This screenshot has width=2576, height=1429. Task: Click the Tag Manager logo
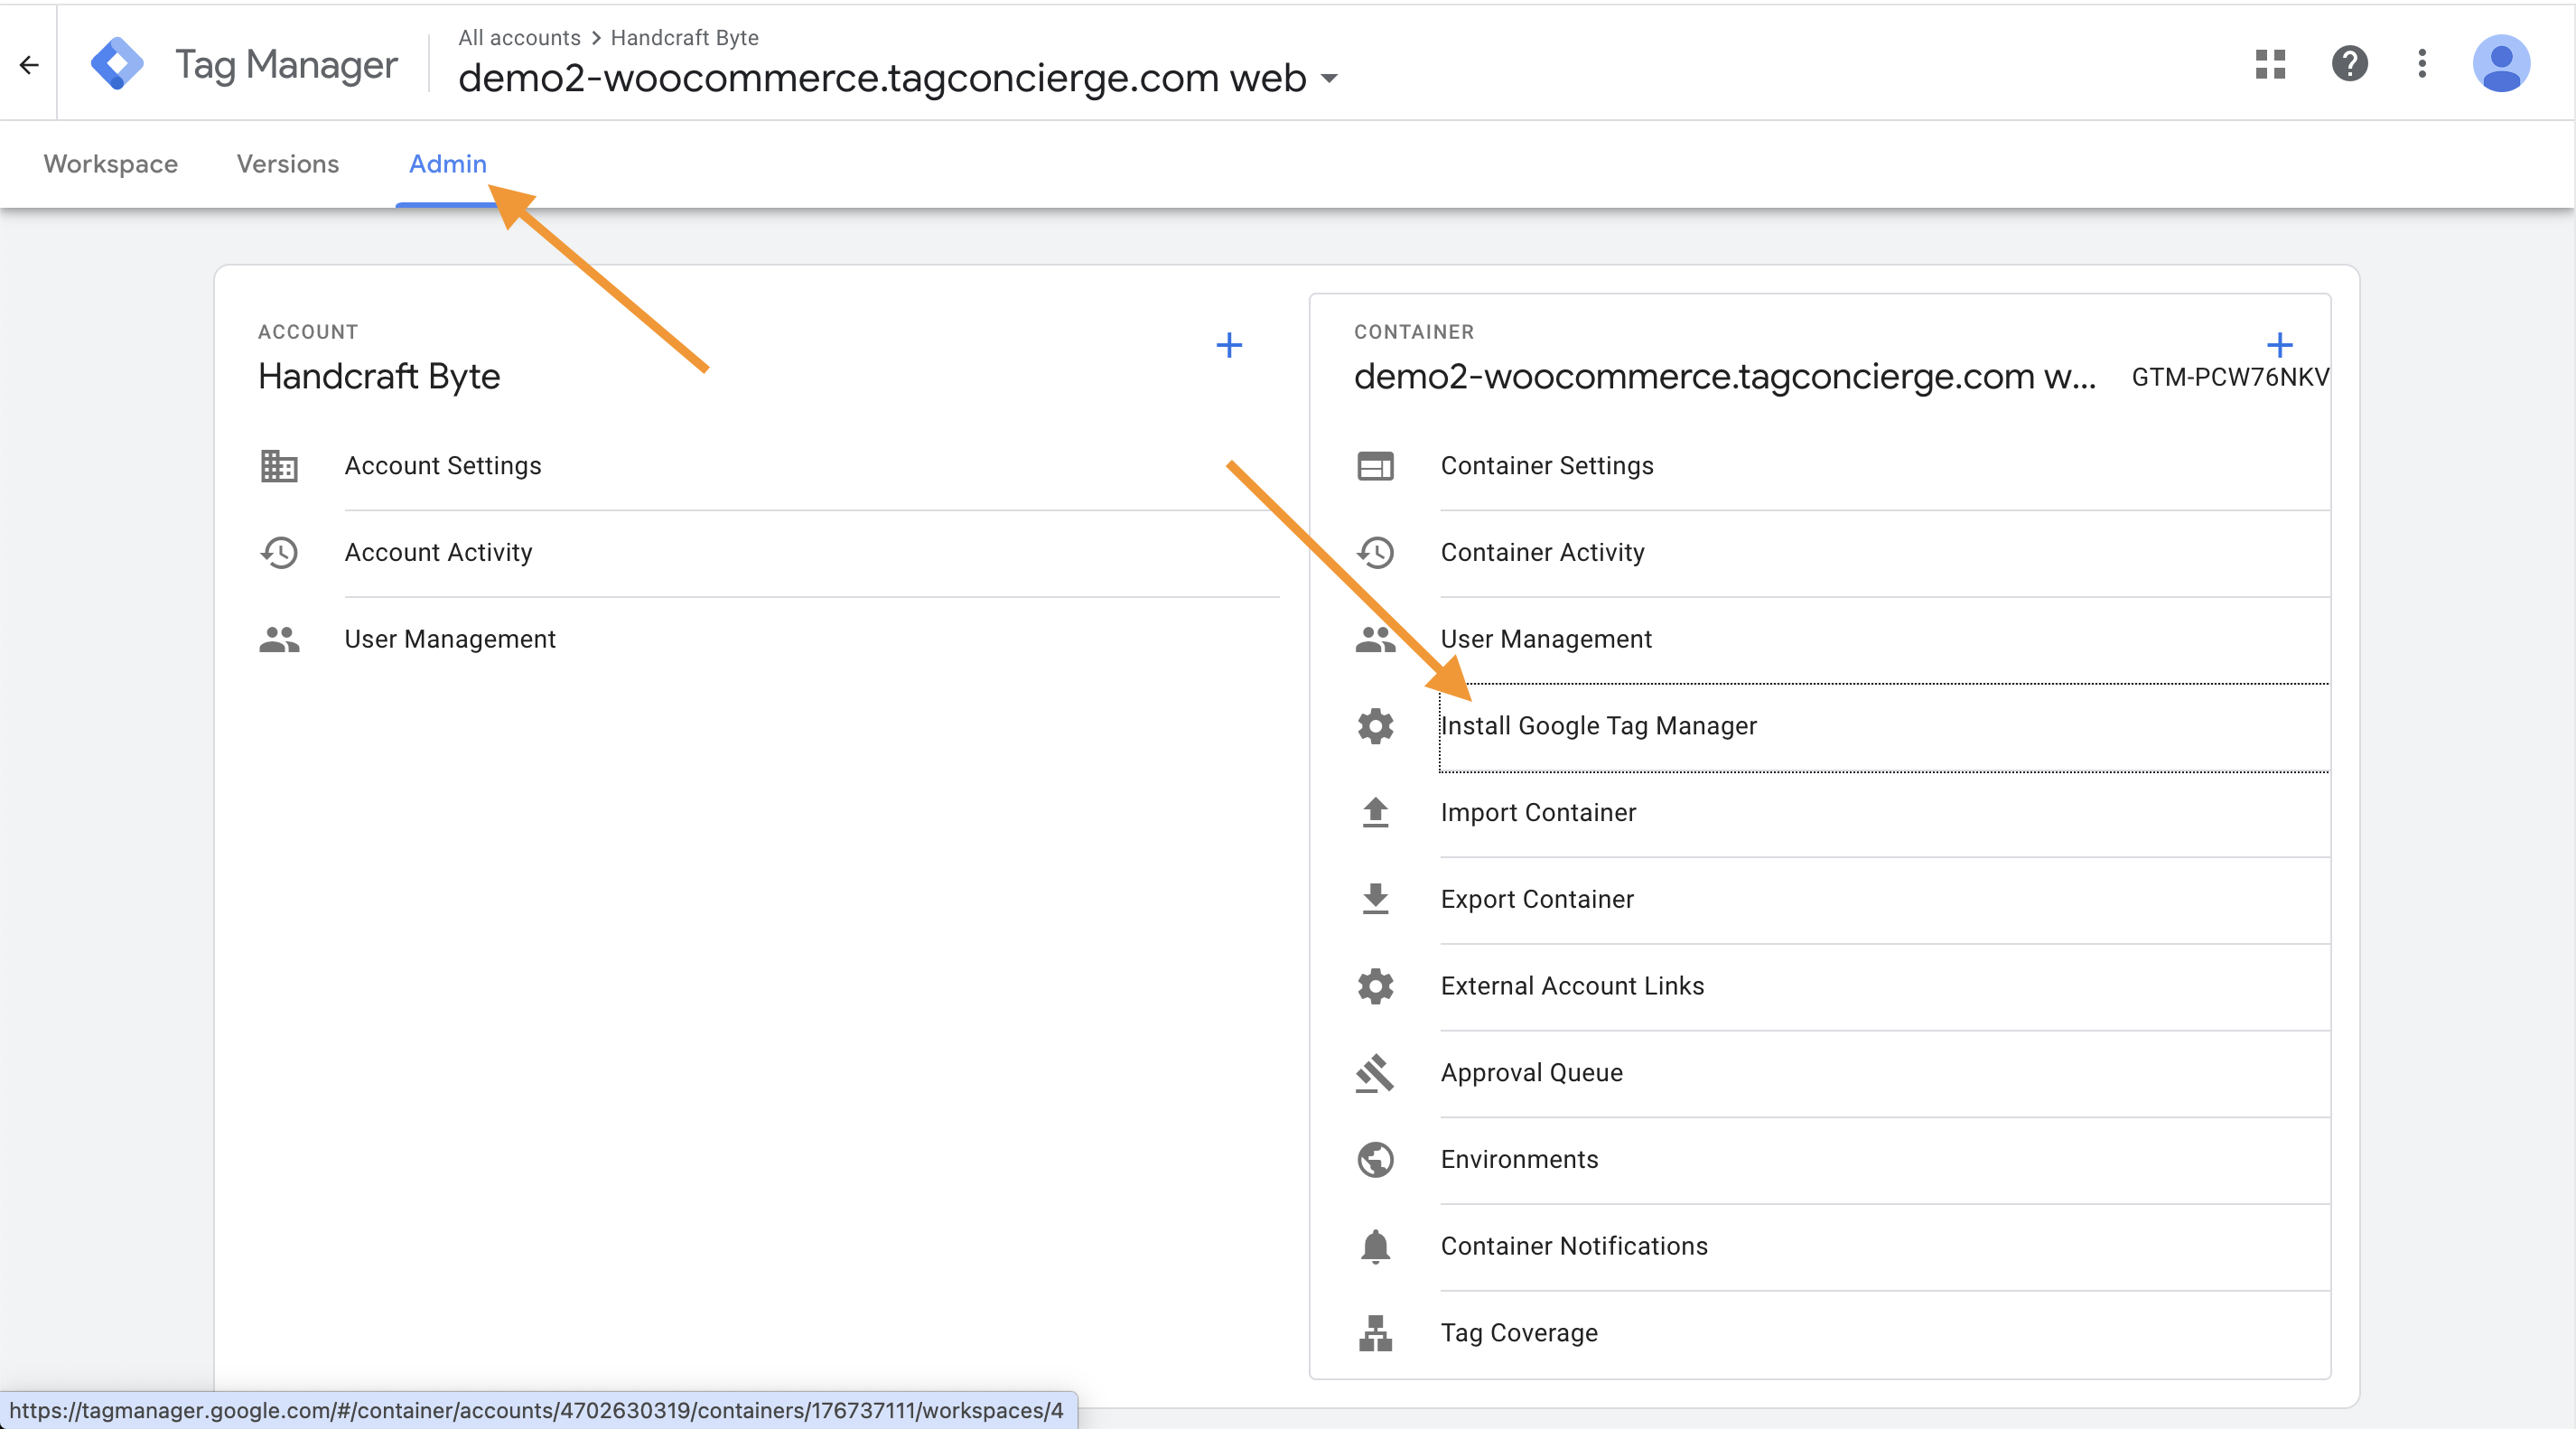point(117,64)
